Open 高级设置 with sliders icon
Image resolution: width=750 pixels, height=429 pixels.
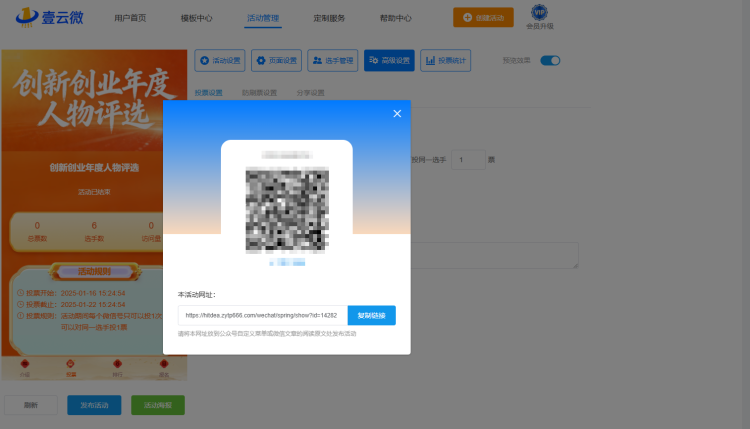(389, 60)
